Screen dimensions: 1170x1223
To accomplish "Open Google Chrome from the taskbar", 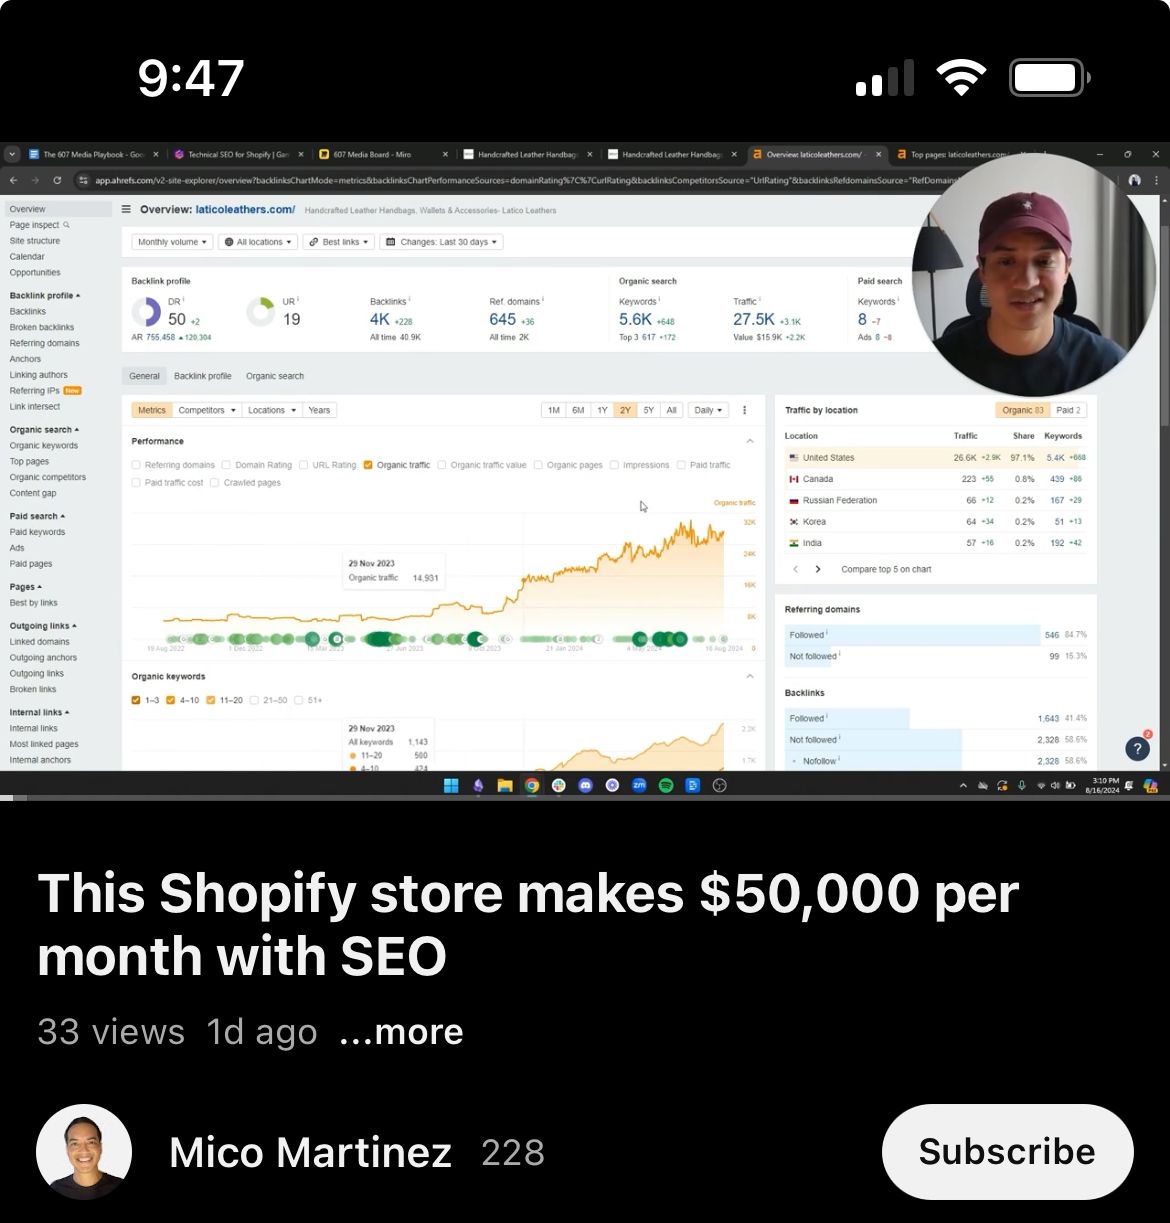I will (x=532, y=785).
